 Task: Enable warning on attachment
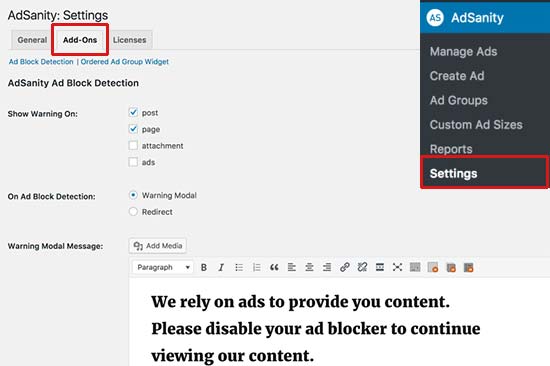click(133, 145)
